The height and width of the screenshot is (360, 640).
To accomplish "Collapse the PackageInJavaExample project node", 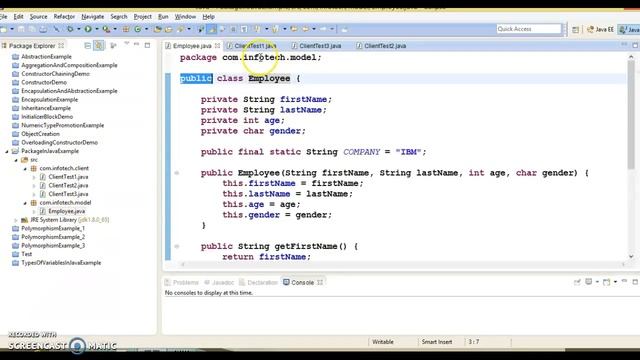I will point(7,151).
